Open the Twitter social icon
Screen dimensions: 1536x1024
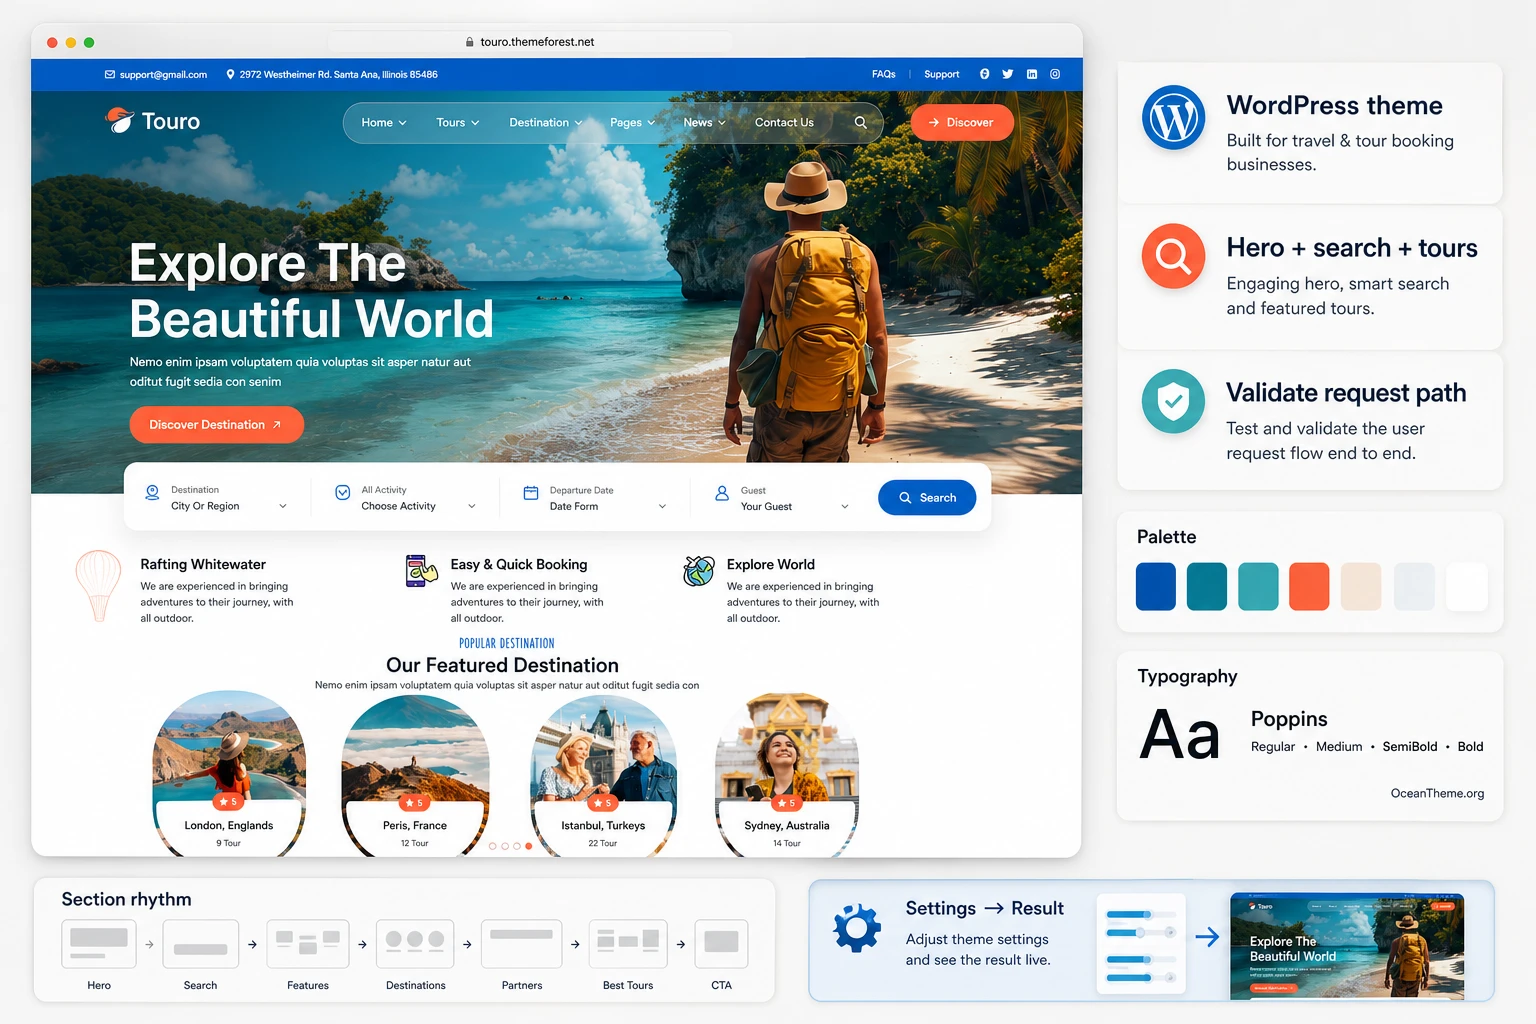tap(1007, 74)
